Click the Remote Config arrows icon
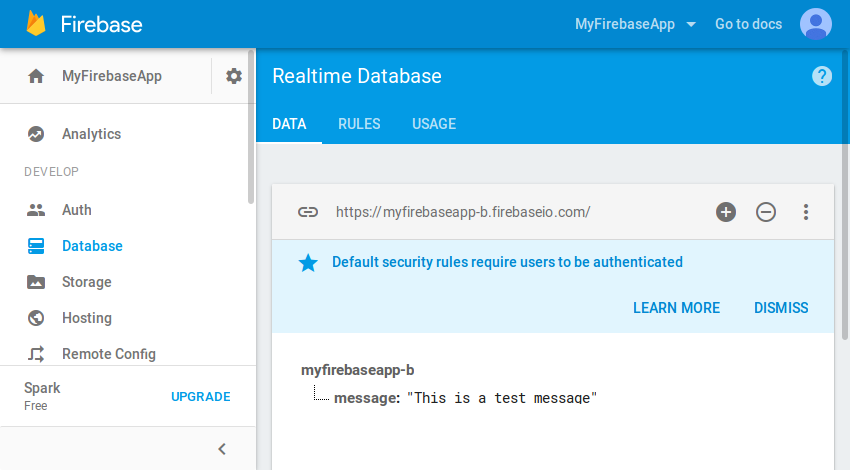The height and width of the screenshot is (470, 850). pos(36,354)
